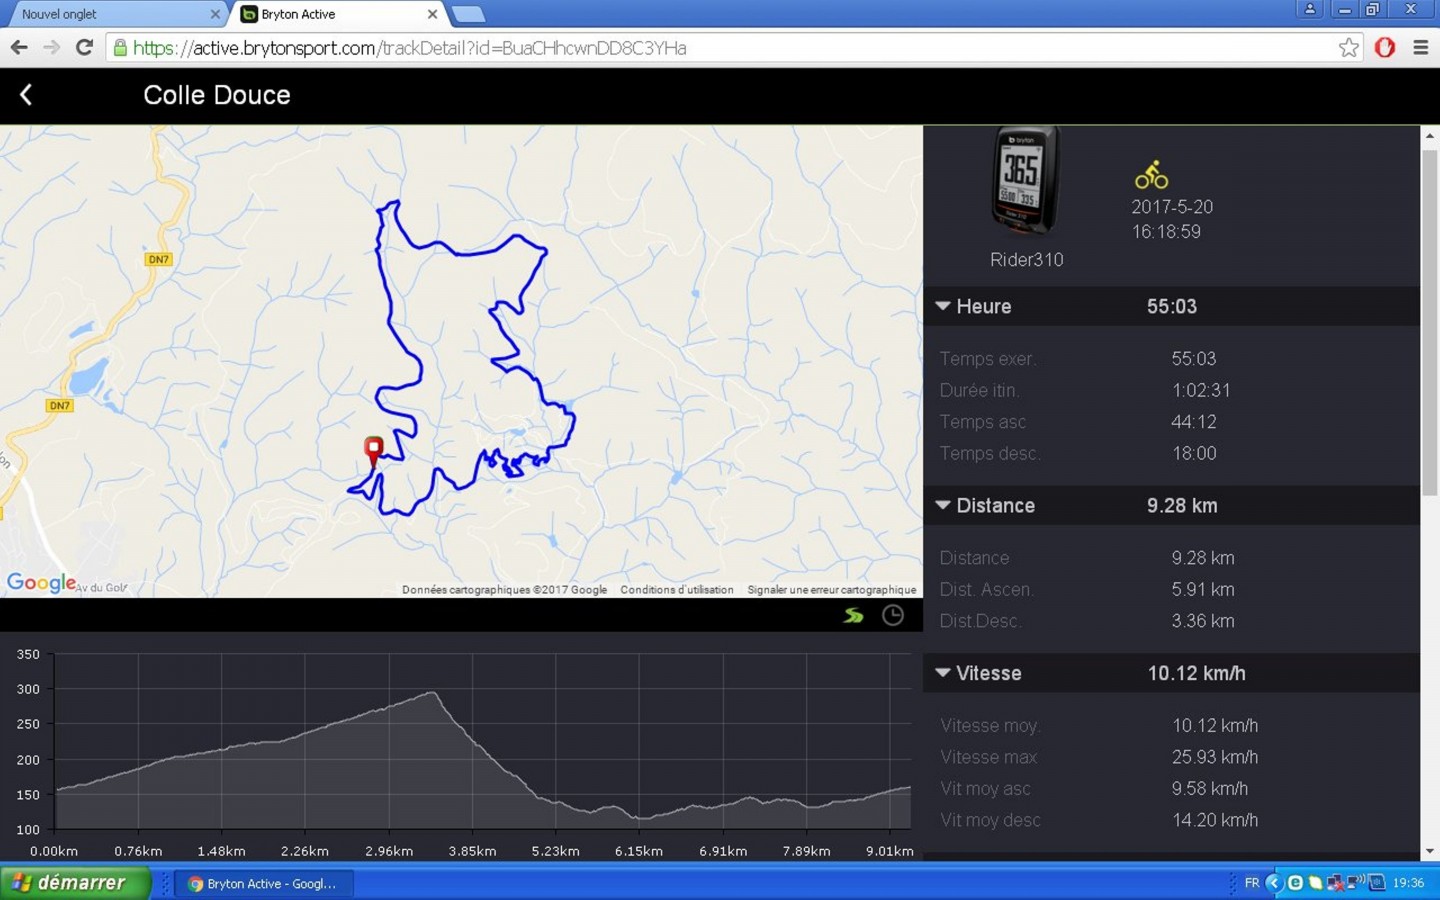This screenshot has height=900, width=1440.
Task: Click the Temps desc. value 18:00
Action: pos(1194,453)
